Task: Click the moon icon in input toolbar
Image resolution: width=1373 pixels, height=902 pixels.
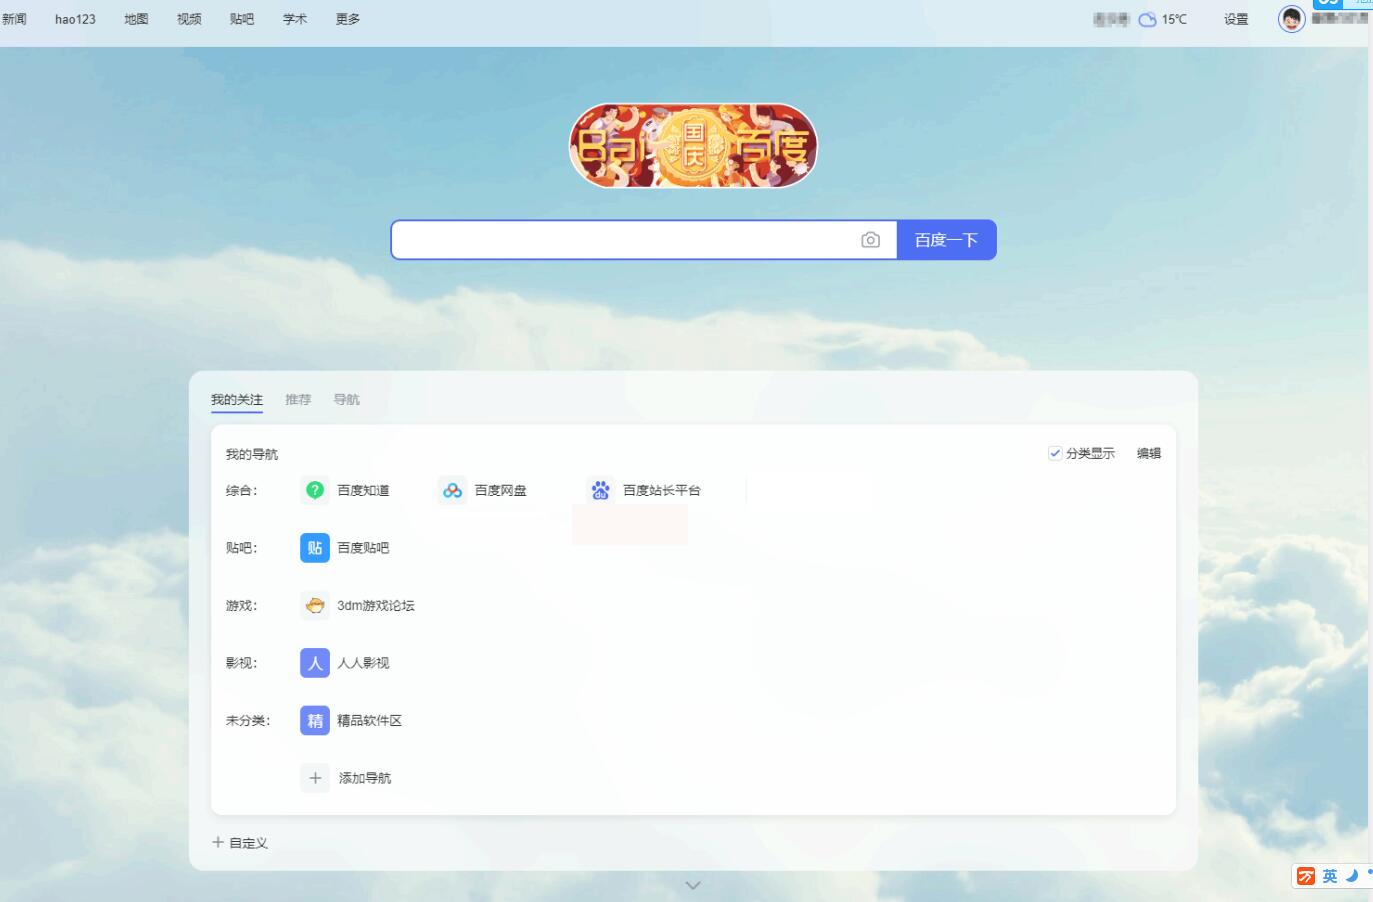Action: pyautogui.click(x=1351, y=876)
